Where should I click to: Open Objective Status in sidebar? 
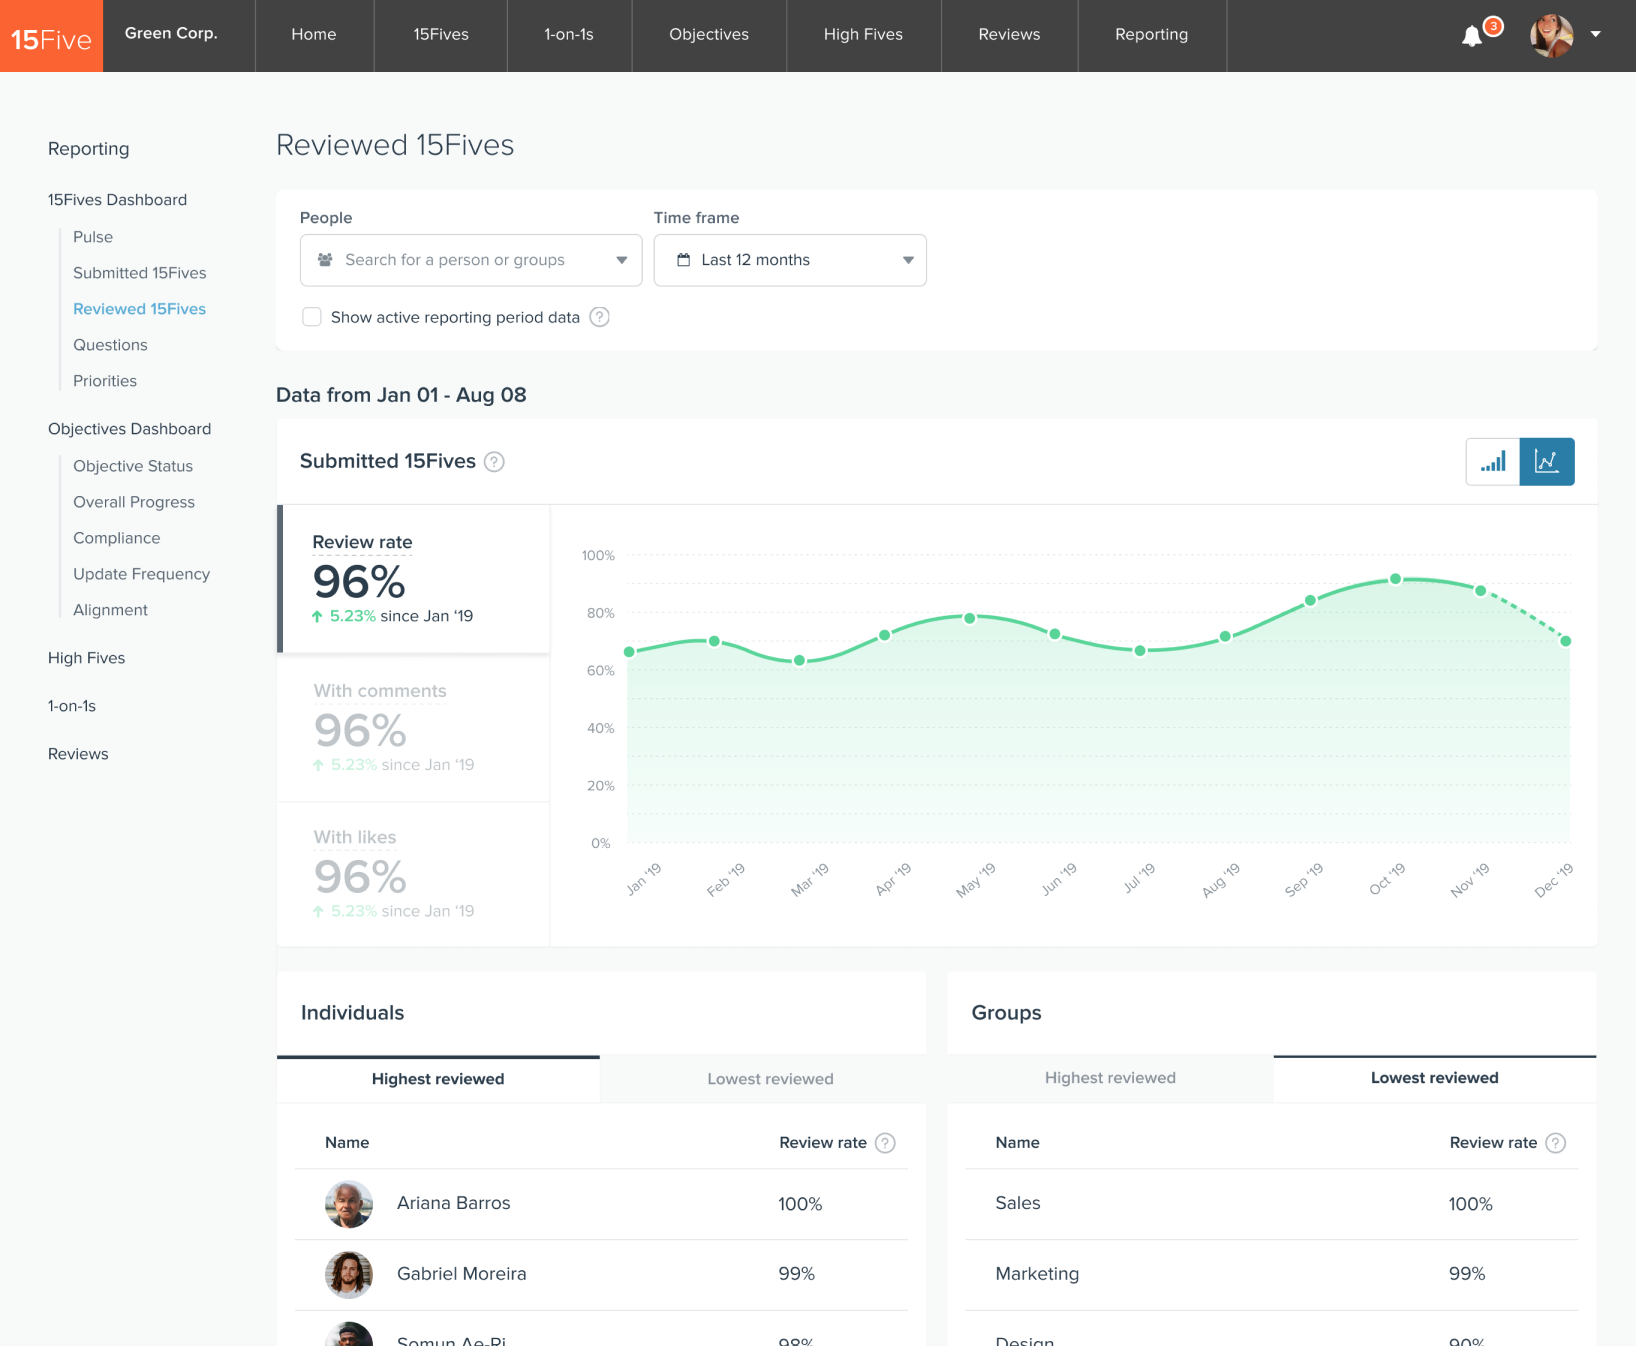coord(133,466)
